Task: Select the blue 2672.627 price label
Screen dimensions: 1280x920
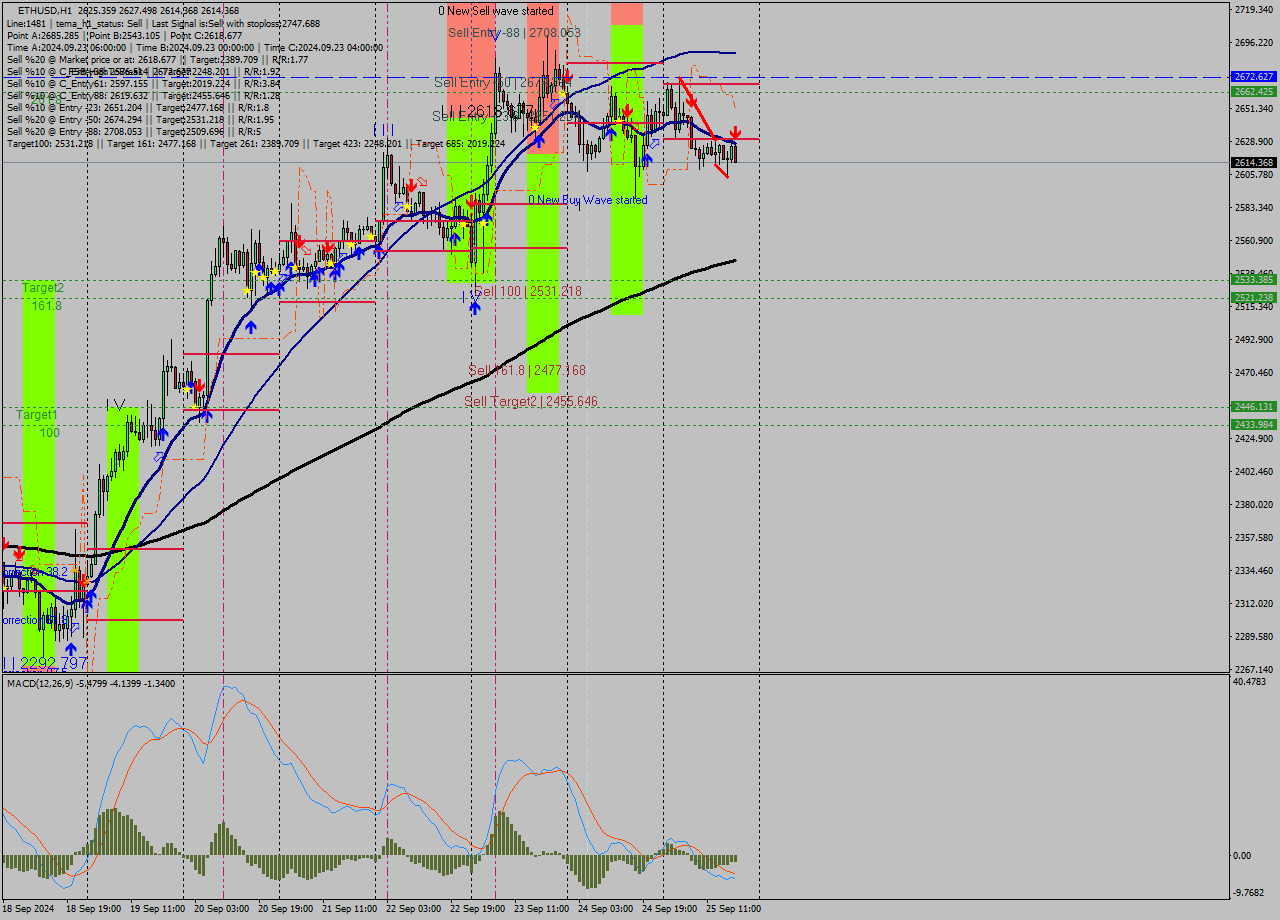Action: coord(1252,75)
